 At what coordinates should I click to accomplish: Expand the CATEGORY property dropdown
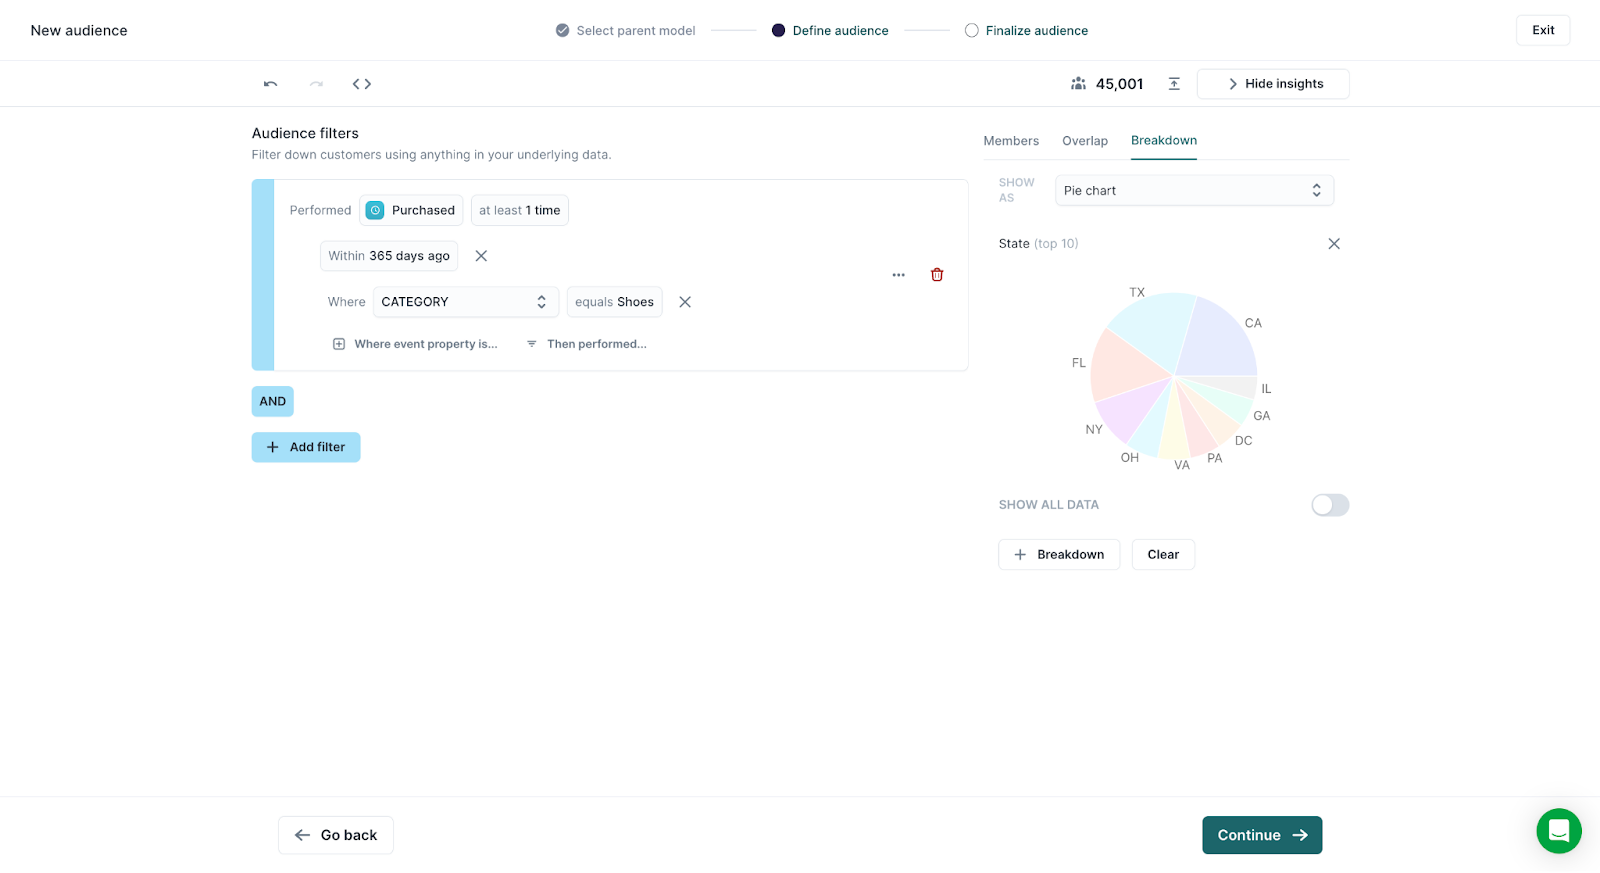click(x=465, y=302)
